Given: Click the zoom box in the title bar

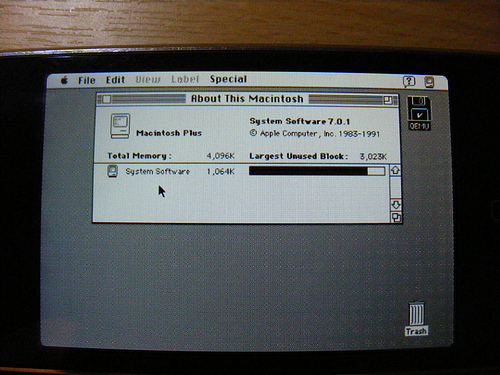Looking at the screenshot, I should click(388, 100).
